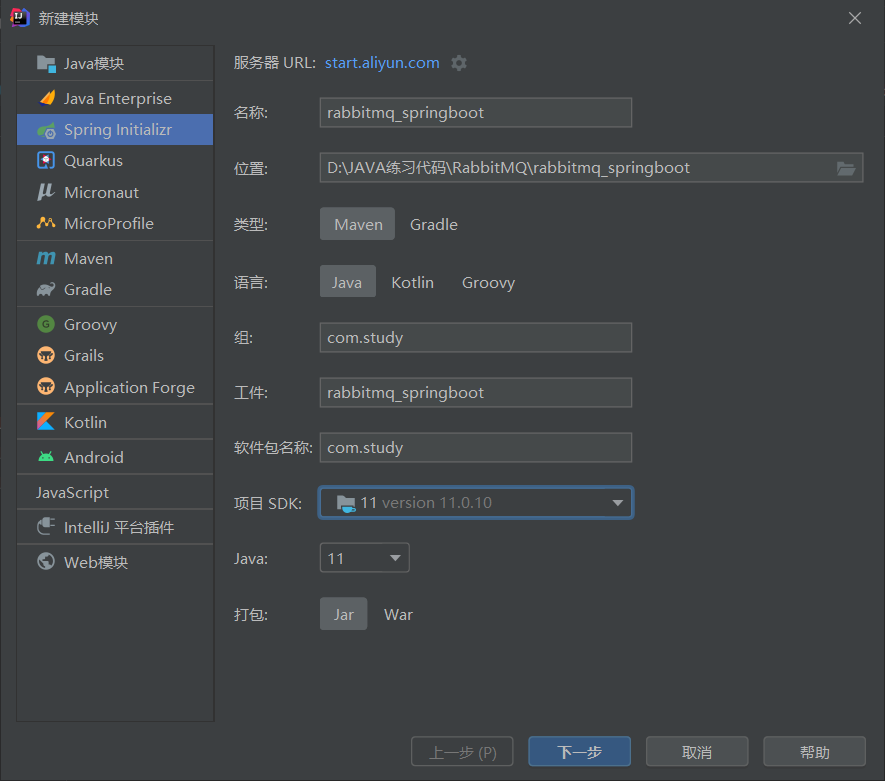Image resolution: width=885 pixels, height=781 pixels.
Task: Select JavaScript module type
Action: (115, 492)
